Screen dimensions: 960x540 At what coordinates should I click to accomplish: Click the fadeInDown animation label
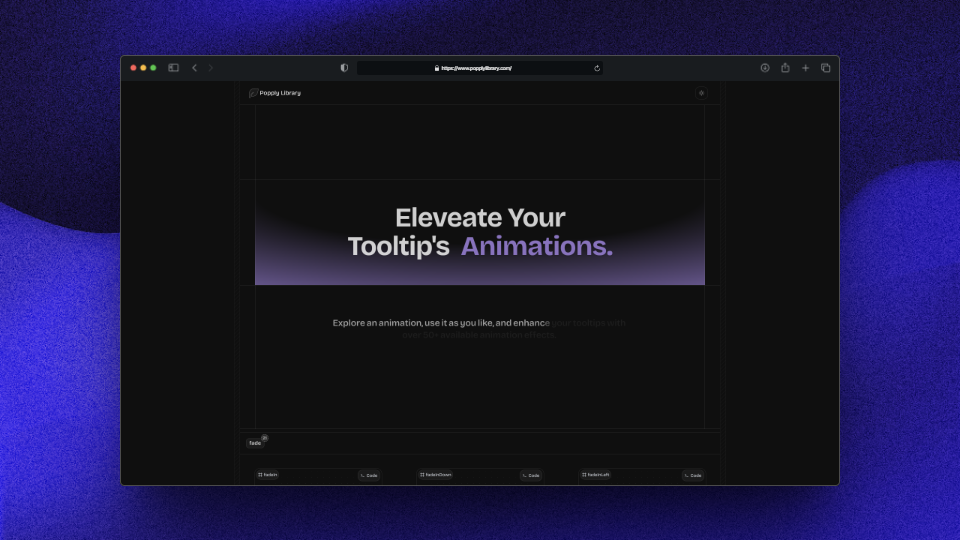[435, 474]
